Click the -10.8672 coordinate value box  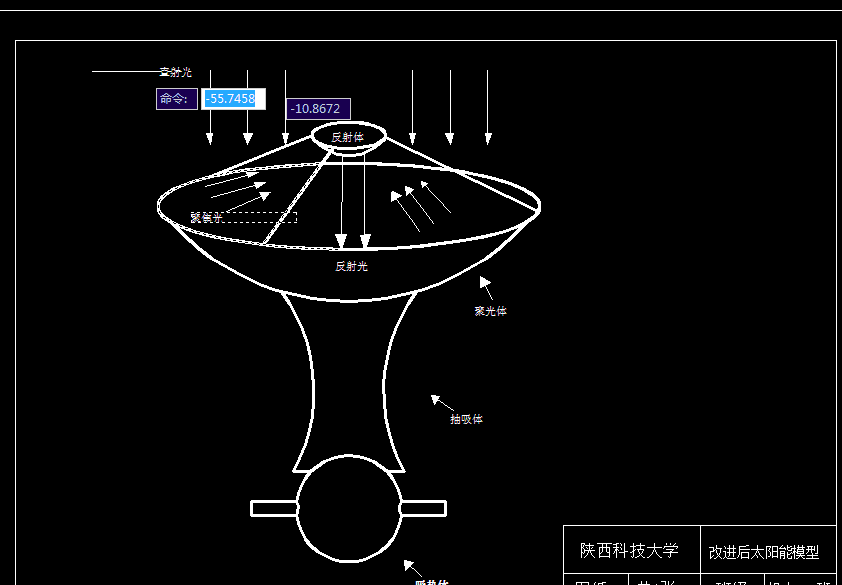318,109
